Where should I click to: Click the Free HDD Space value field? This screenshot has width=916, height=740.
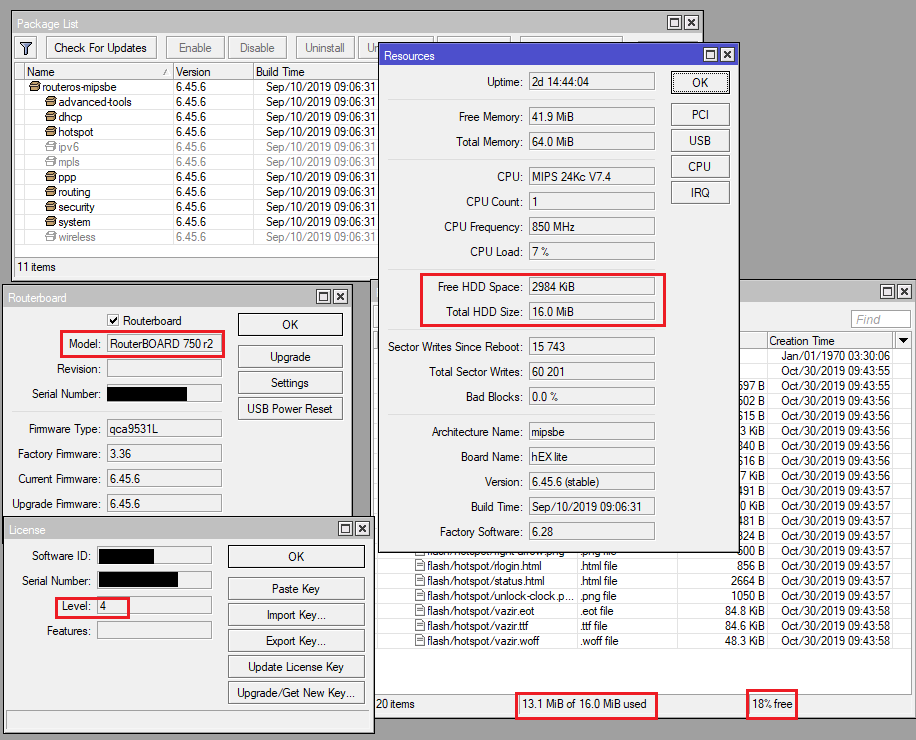[x=592, y=287]
